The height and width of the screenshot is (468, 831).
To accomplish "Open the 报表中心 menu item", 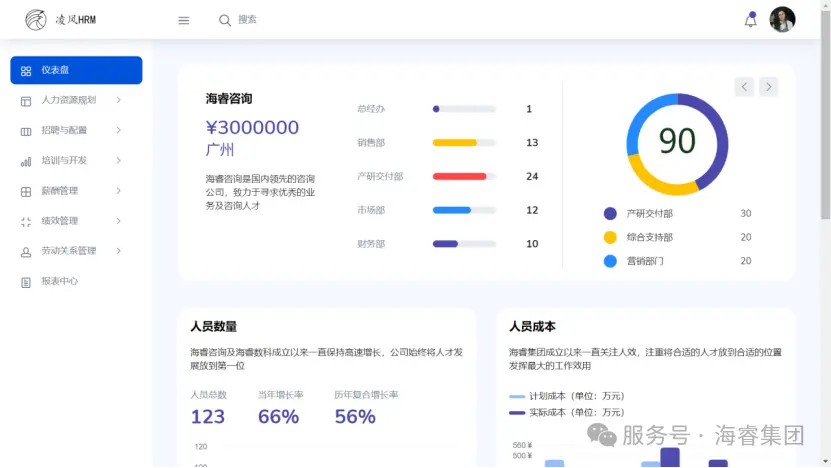I will click(59, 281).
